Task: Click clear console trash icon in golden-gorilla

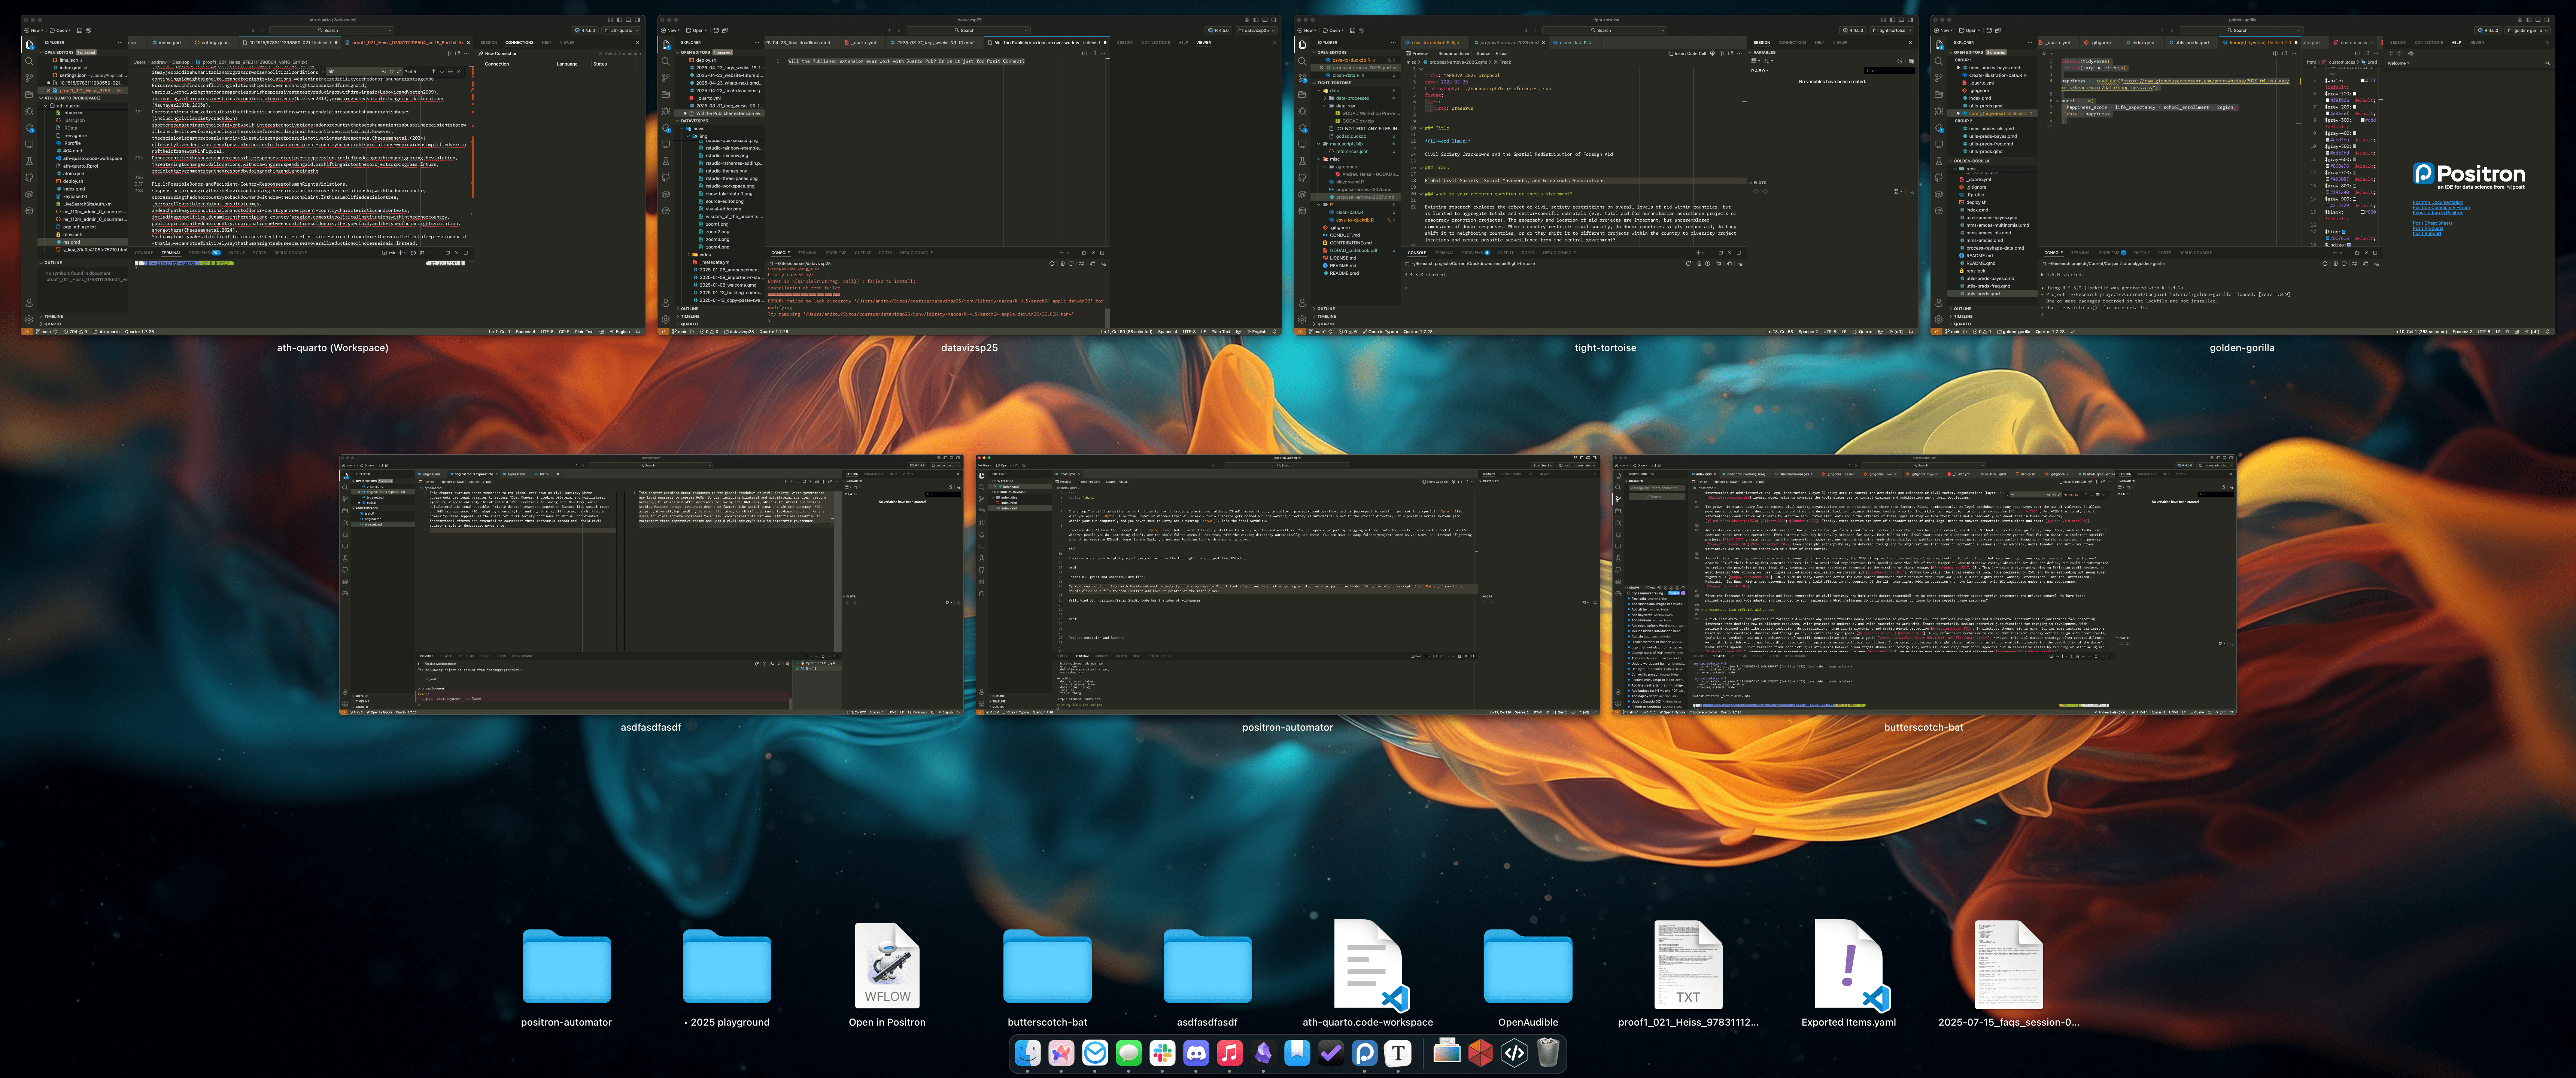Action: click(2336, 264)
